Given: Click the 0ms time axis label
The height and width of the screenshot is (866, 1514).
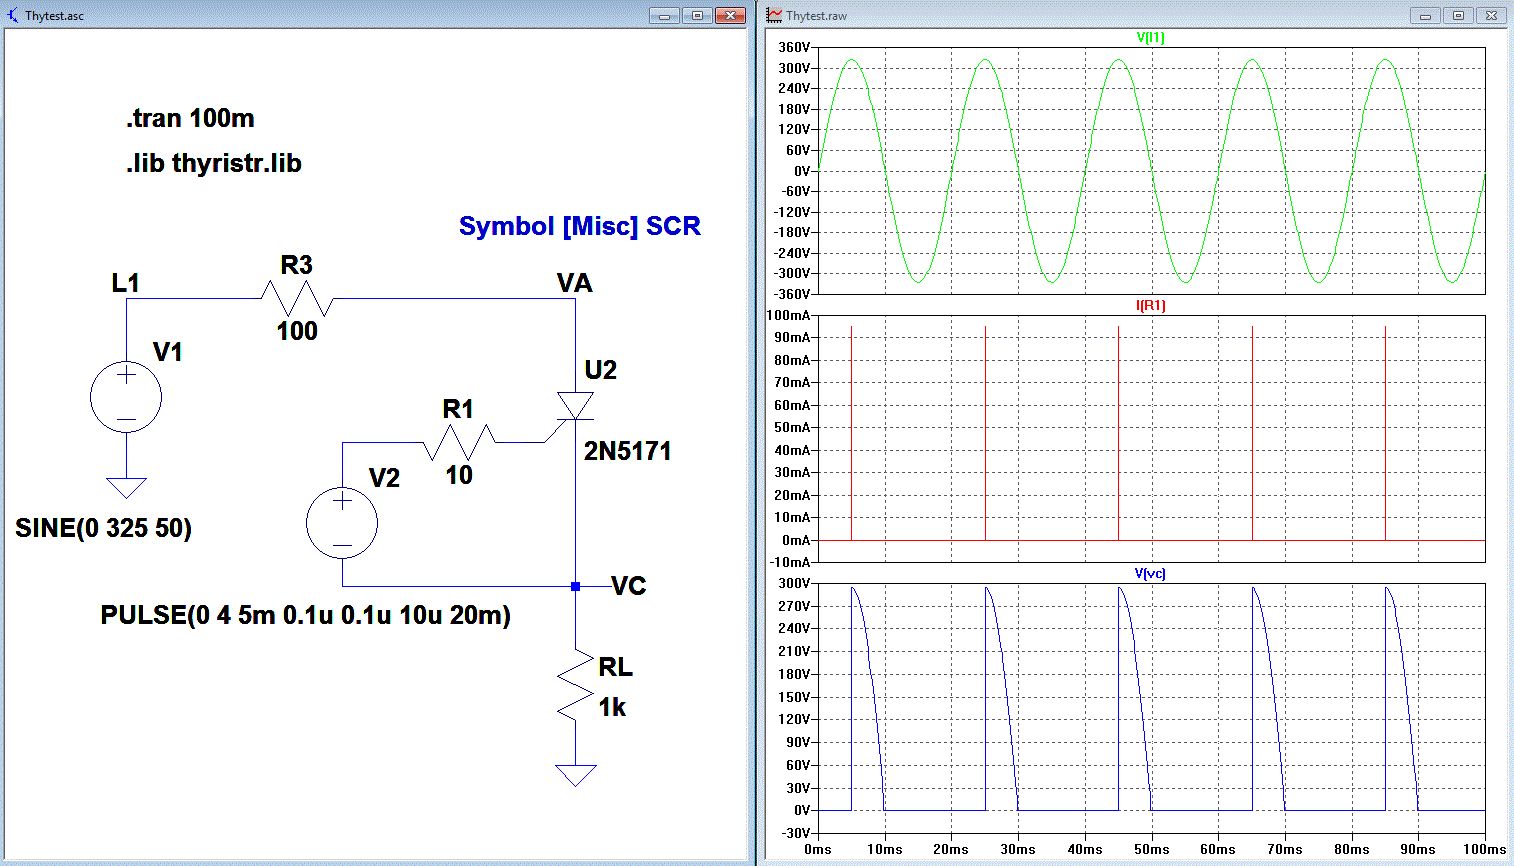Looking at the screenshot, I should (x=818, y=849).
